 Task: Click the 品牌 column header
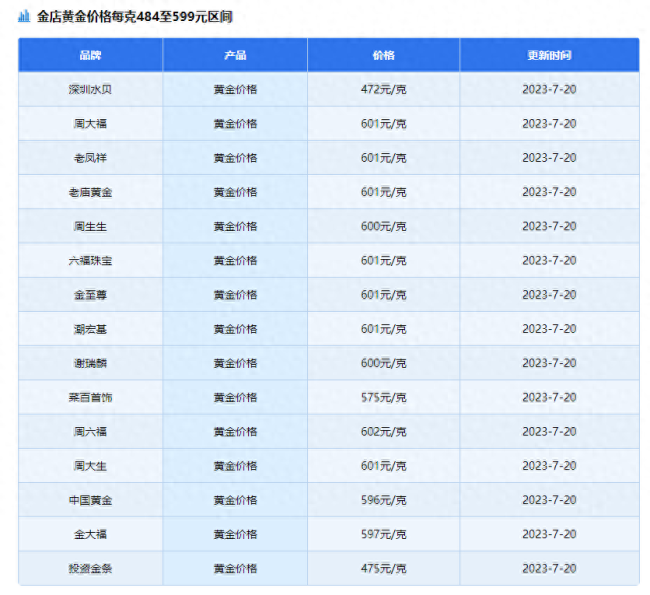pos(90,55)
